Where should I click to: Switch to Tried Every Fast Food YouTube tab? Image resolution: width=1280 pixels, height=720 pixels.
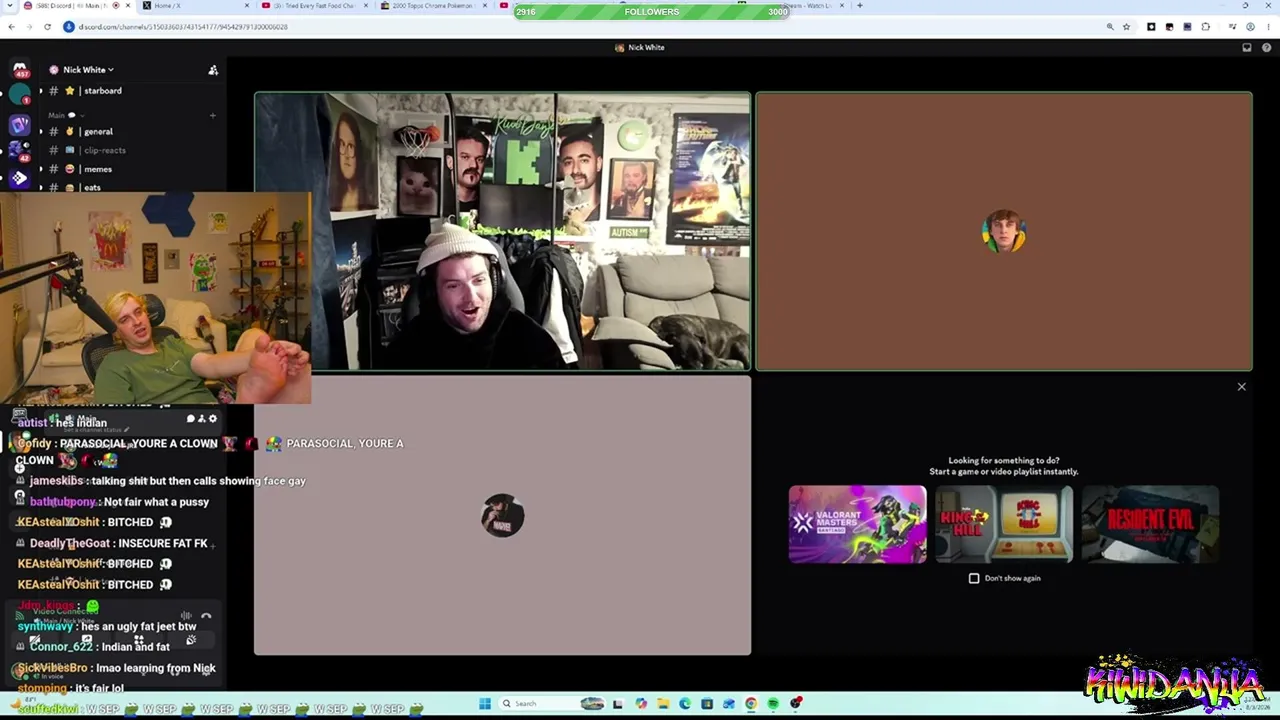(313, 6)
